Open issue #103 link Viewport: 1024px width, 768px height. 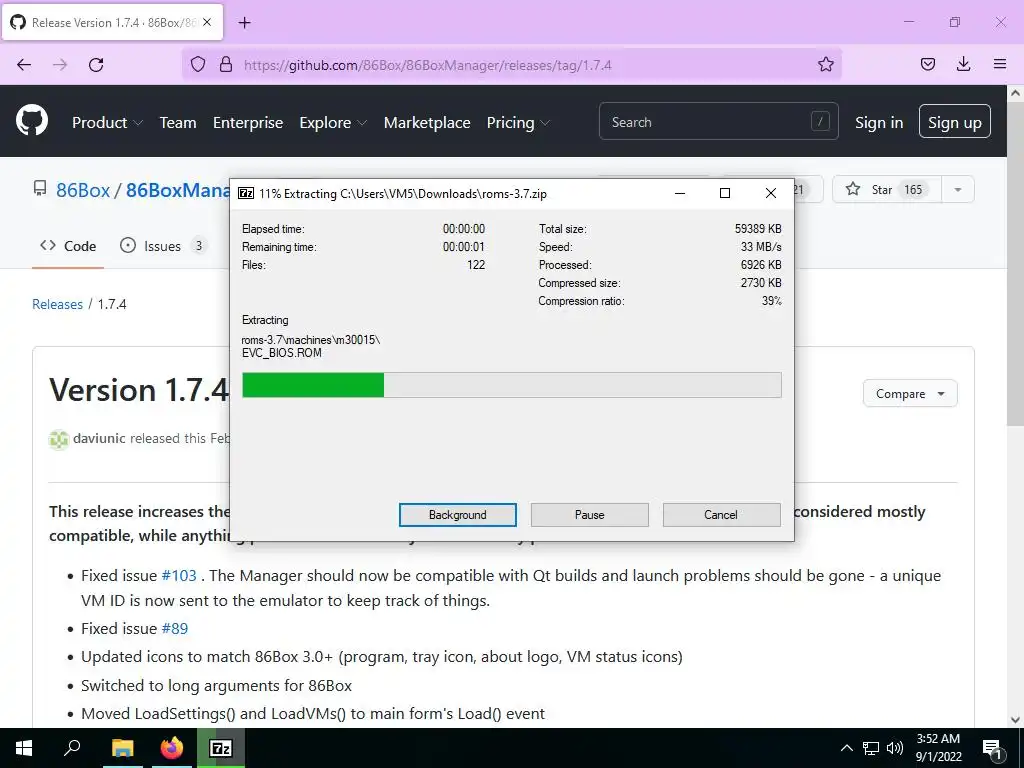tap(179, 575)
